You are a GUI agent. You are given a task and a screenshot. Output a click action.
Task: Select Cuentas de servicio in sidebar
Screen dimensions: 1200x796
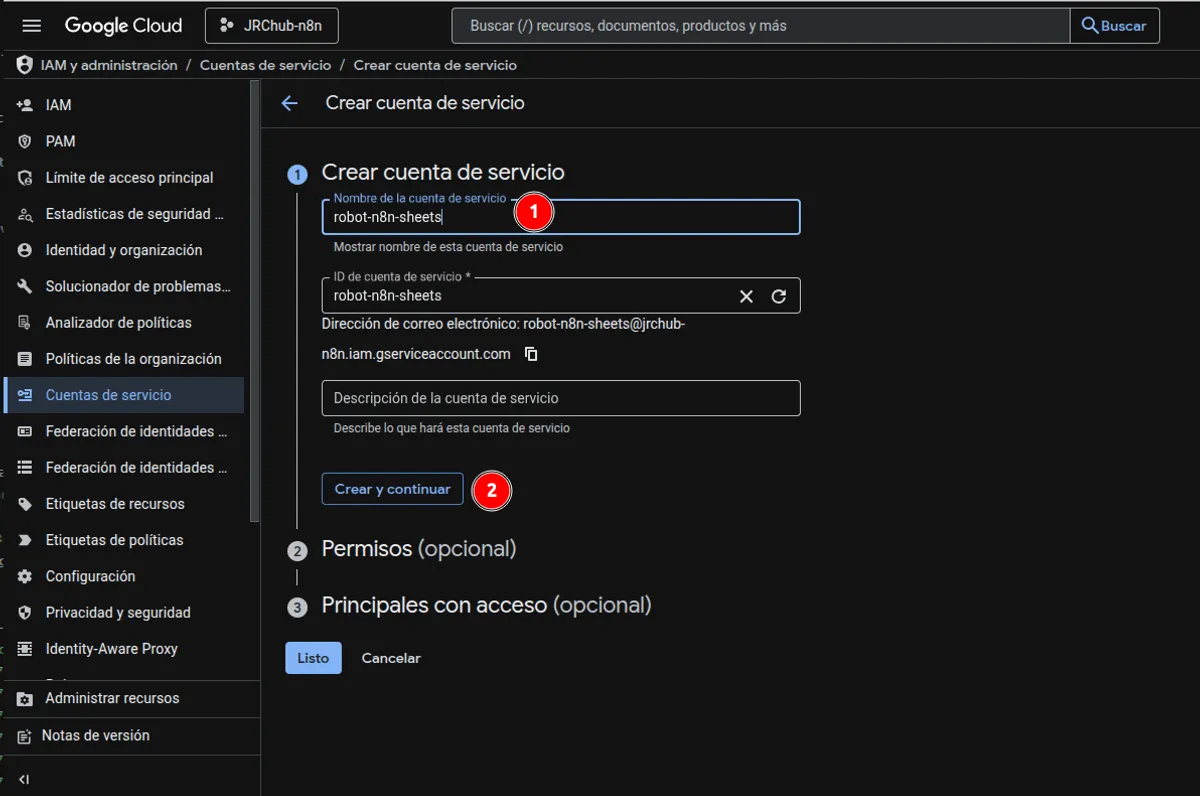point(124,395)
